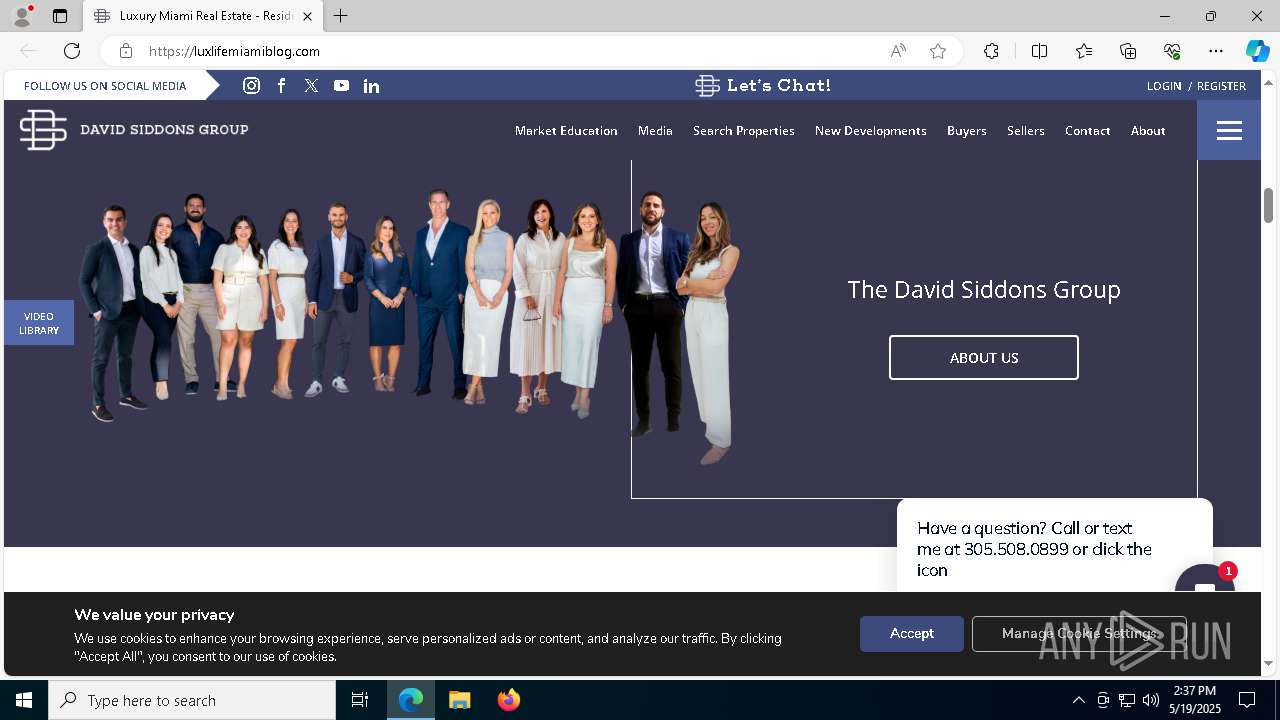Open the tab actions menu icon

(x=60, y=16)
